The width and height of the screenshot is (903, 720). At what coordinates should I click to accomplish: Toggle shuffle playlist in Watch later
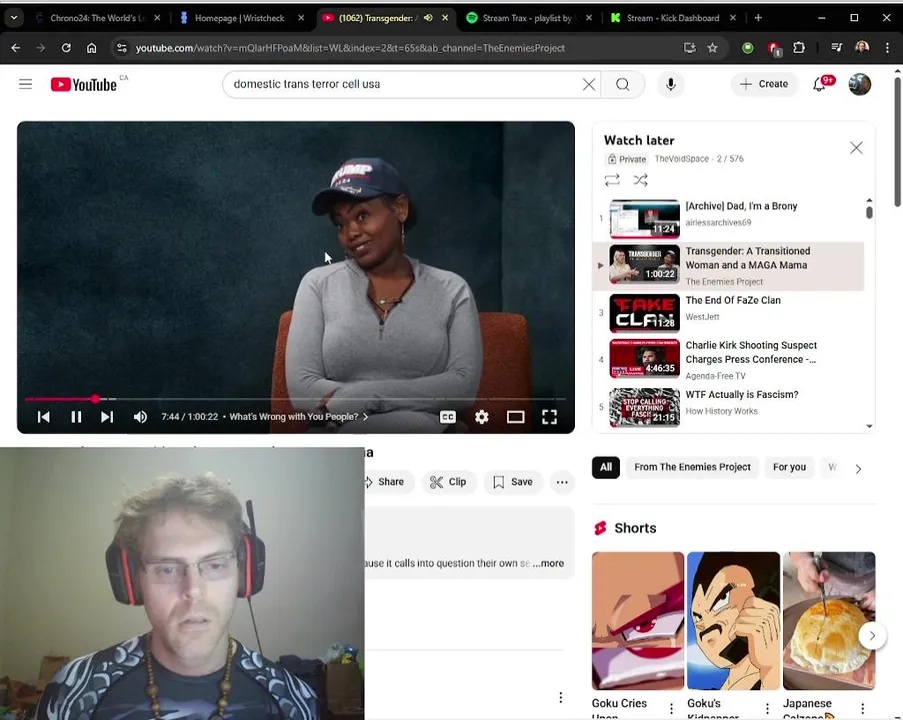click(x=640, y=180)
